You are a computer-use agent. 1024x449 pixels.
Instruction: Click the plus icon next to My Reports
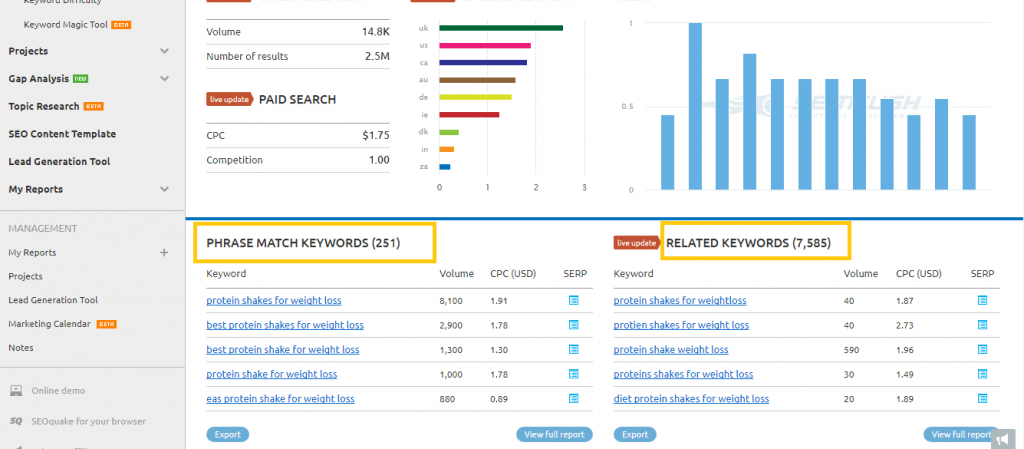pos(164,253)
